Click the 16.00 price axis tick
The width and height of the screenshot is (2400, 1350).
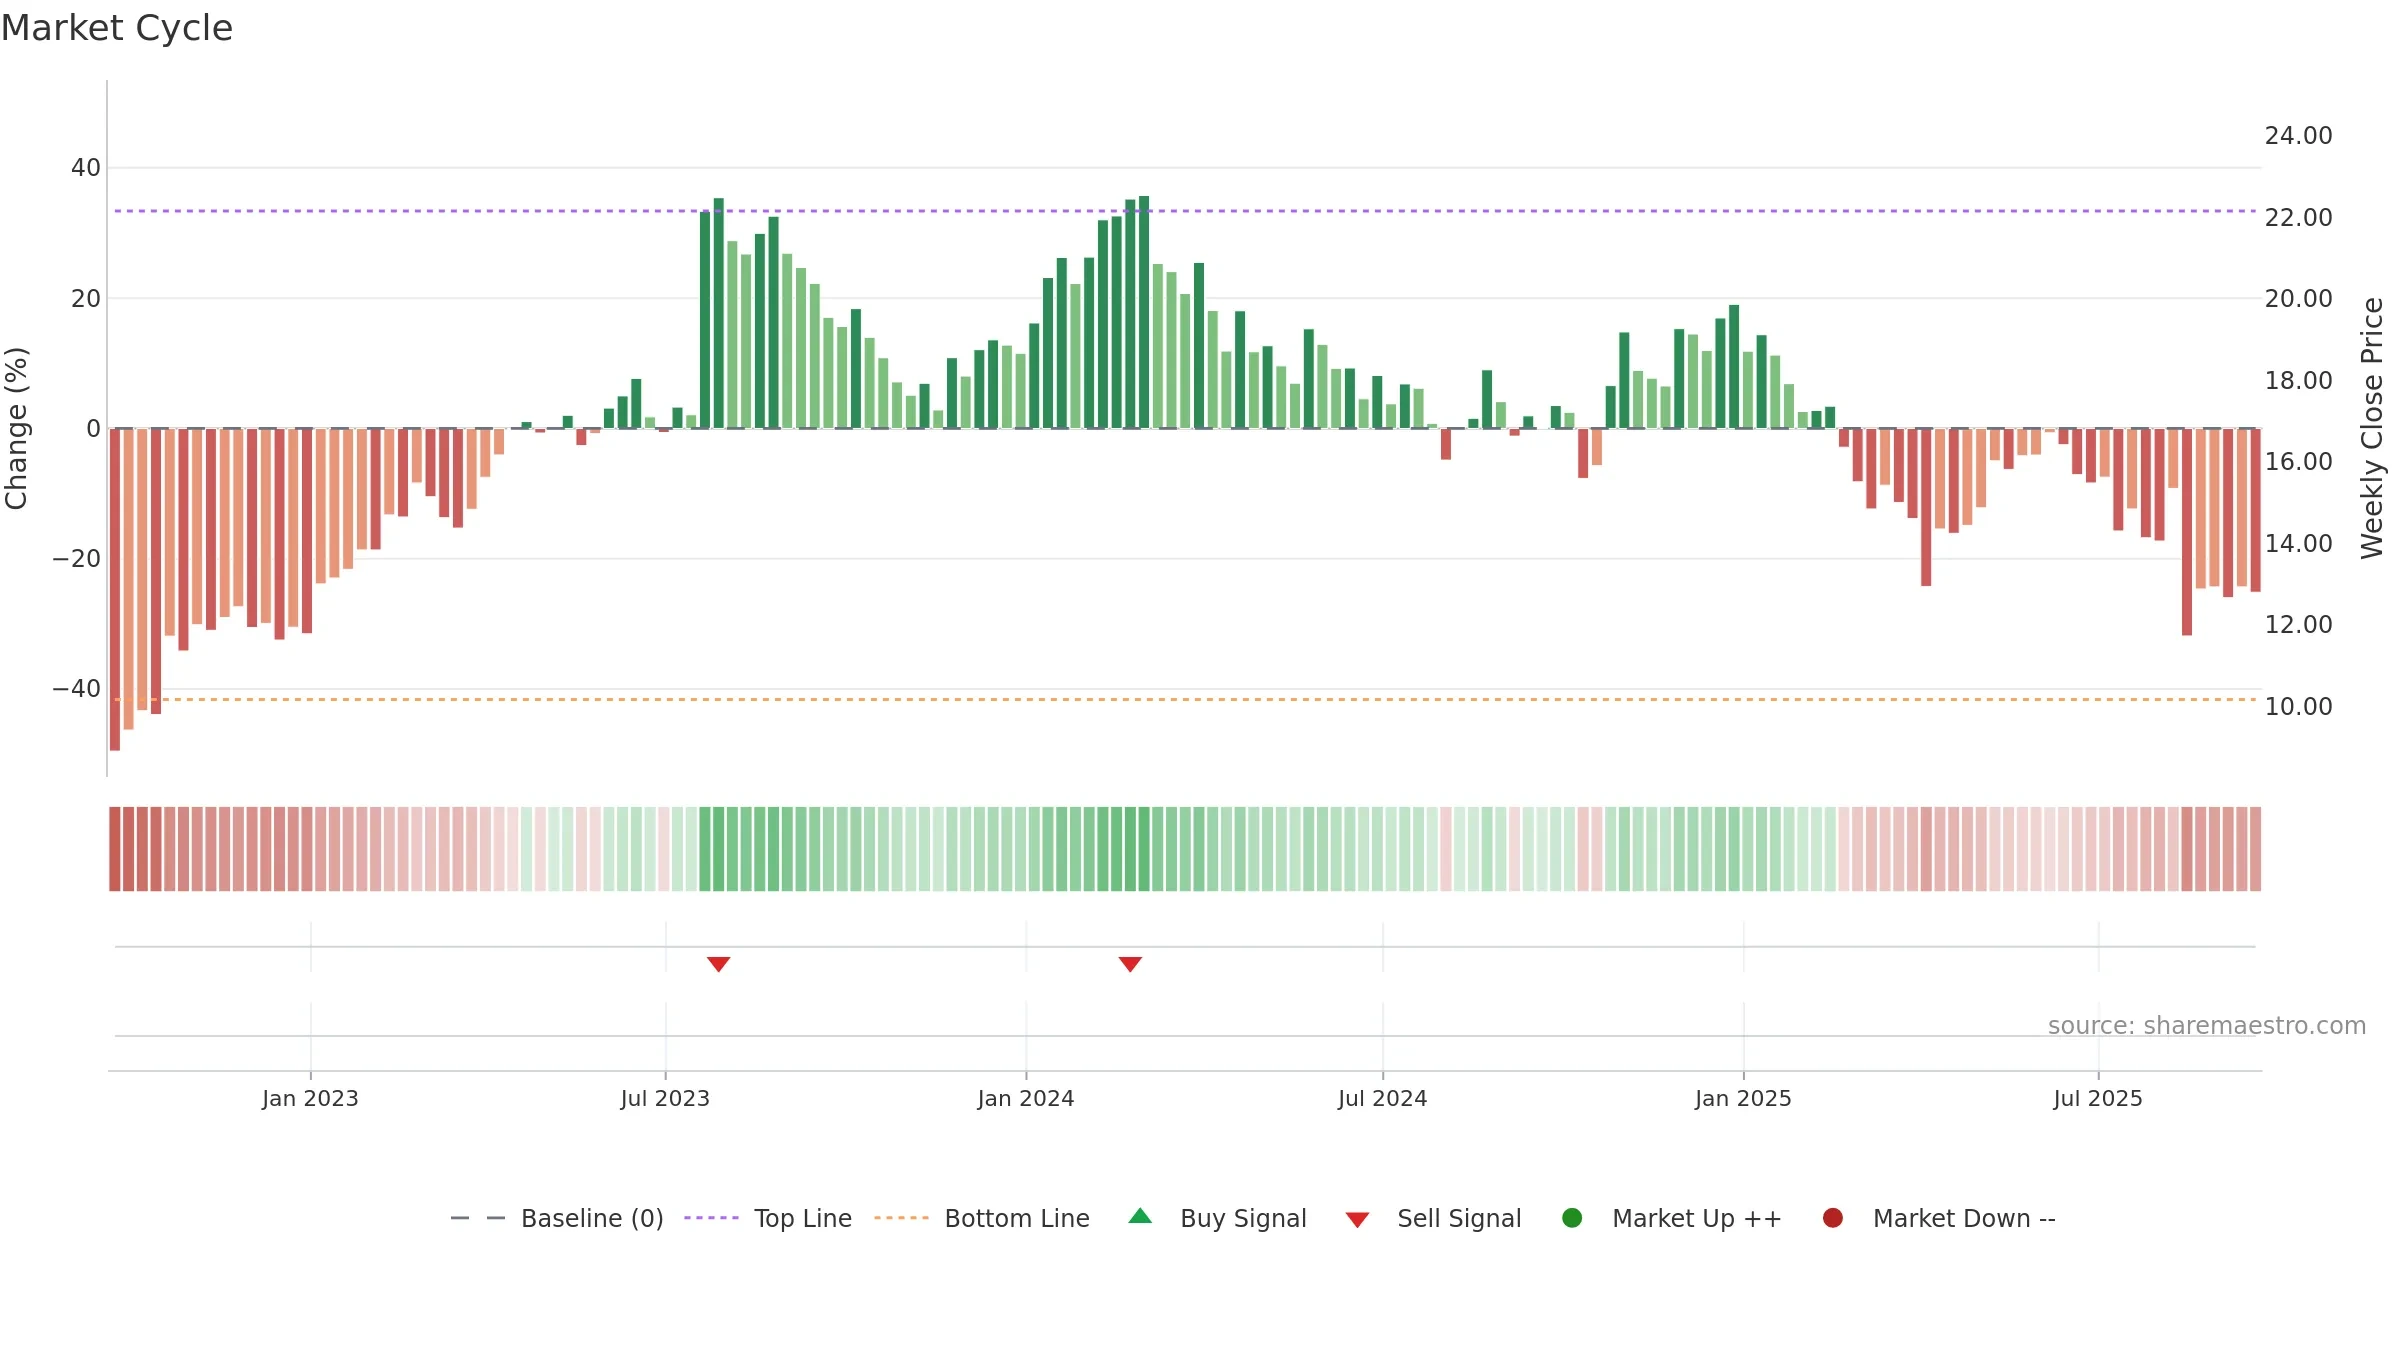[x=2298, y=462]
